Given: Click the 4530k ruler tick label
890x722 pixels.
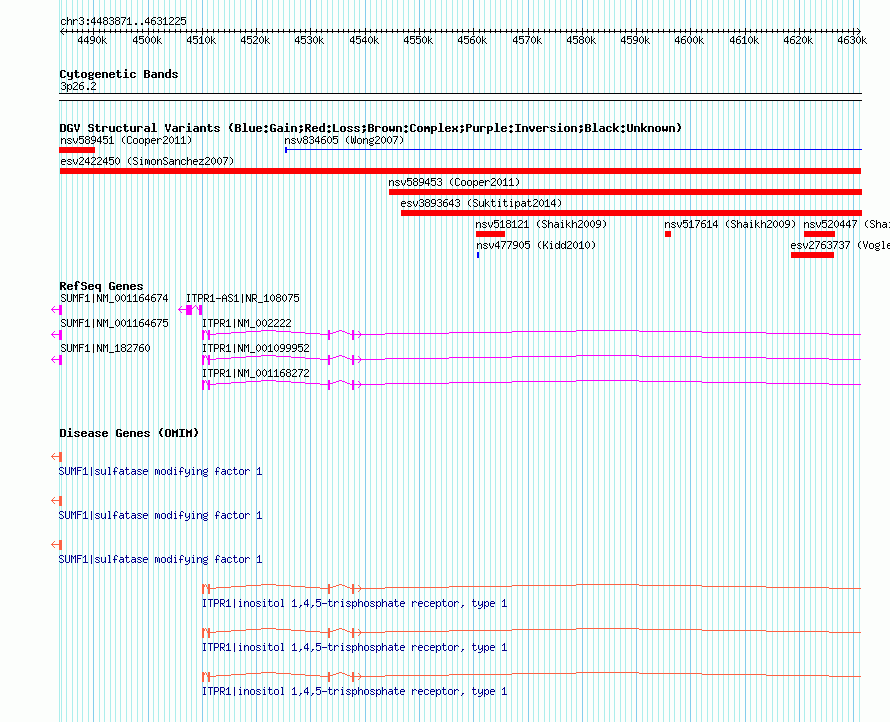Looking at the screenshot, I should coord(309,40).
